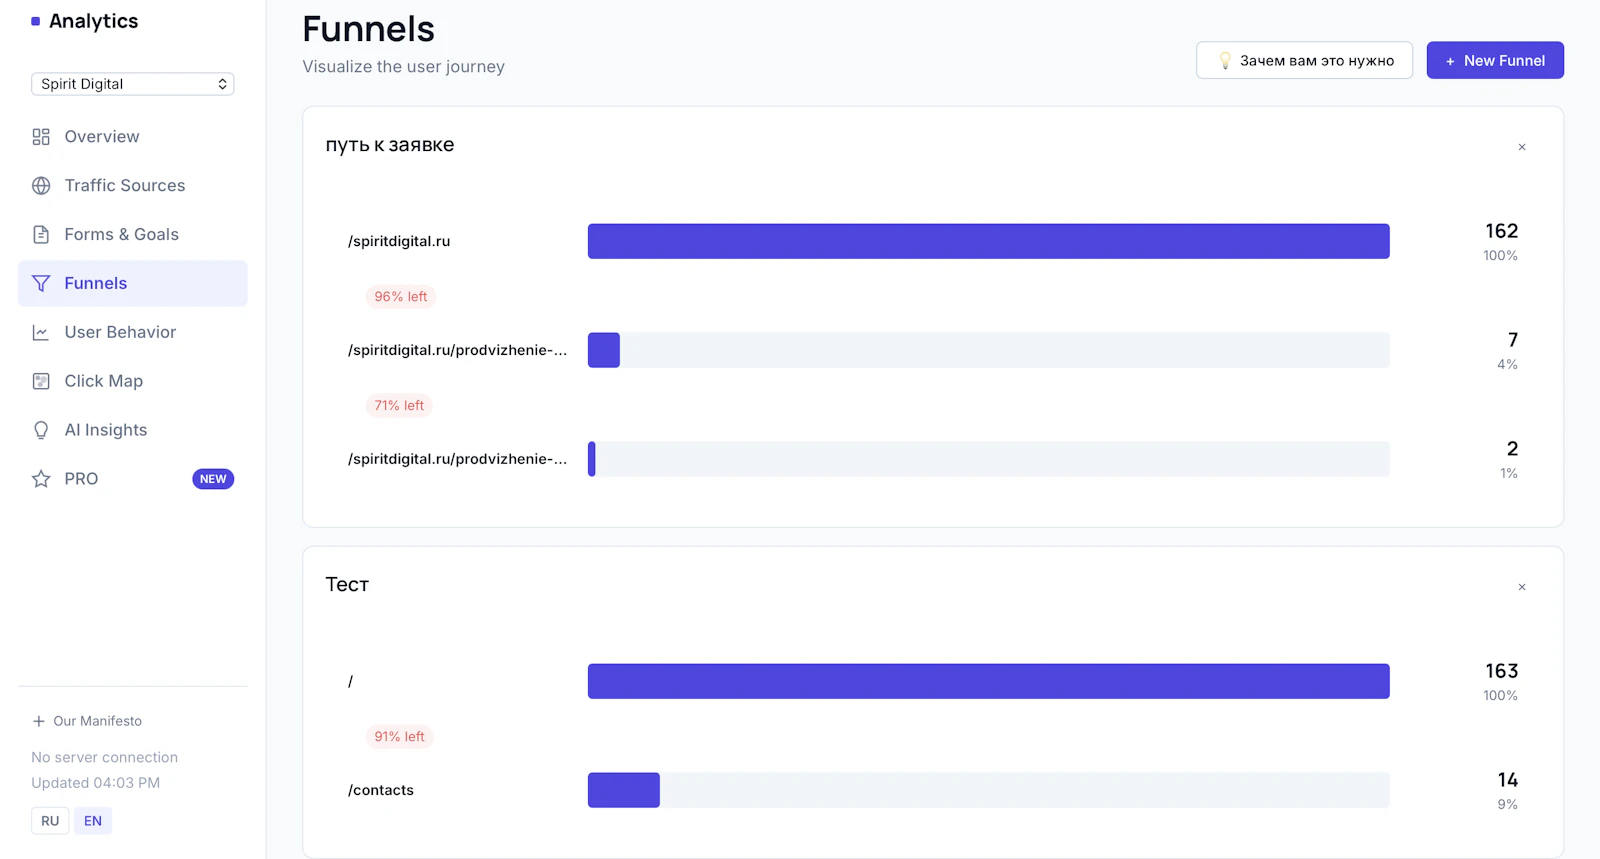The height and width of the screenshot is (859, 1600).
Task: Open the Spirit Digital site selector
Action: click(x=133, y=84)
